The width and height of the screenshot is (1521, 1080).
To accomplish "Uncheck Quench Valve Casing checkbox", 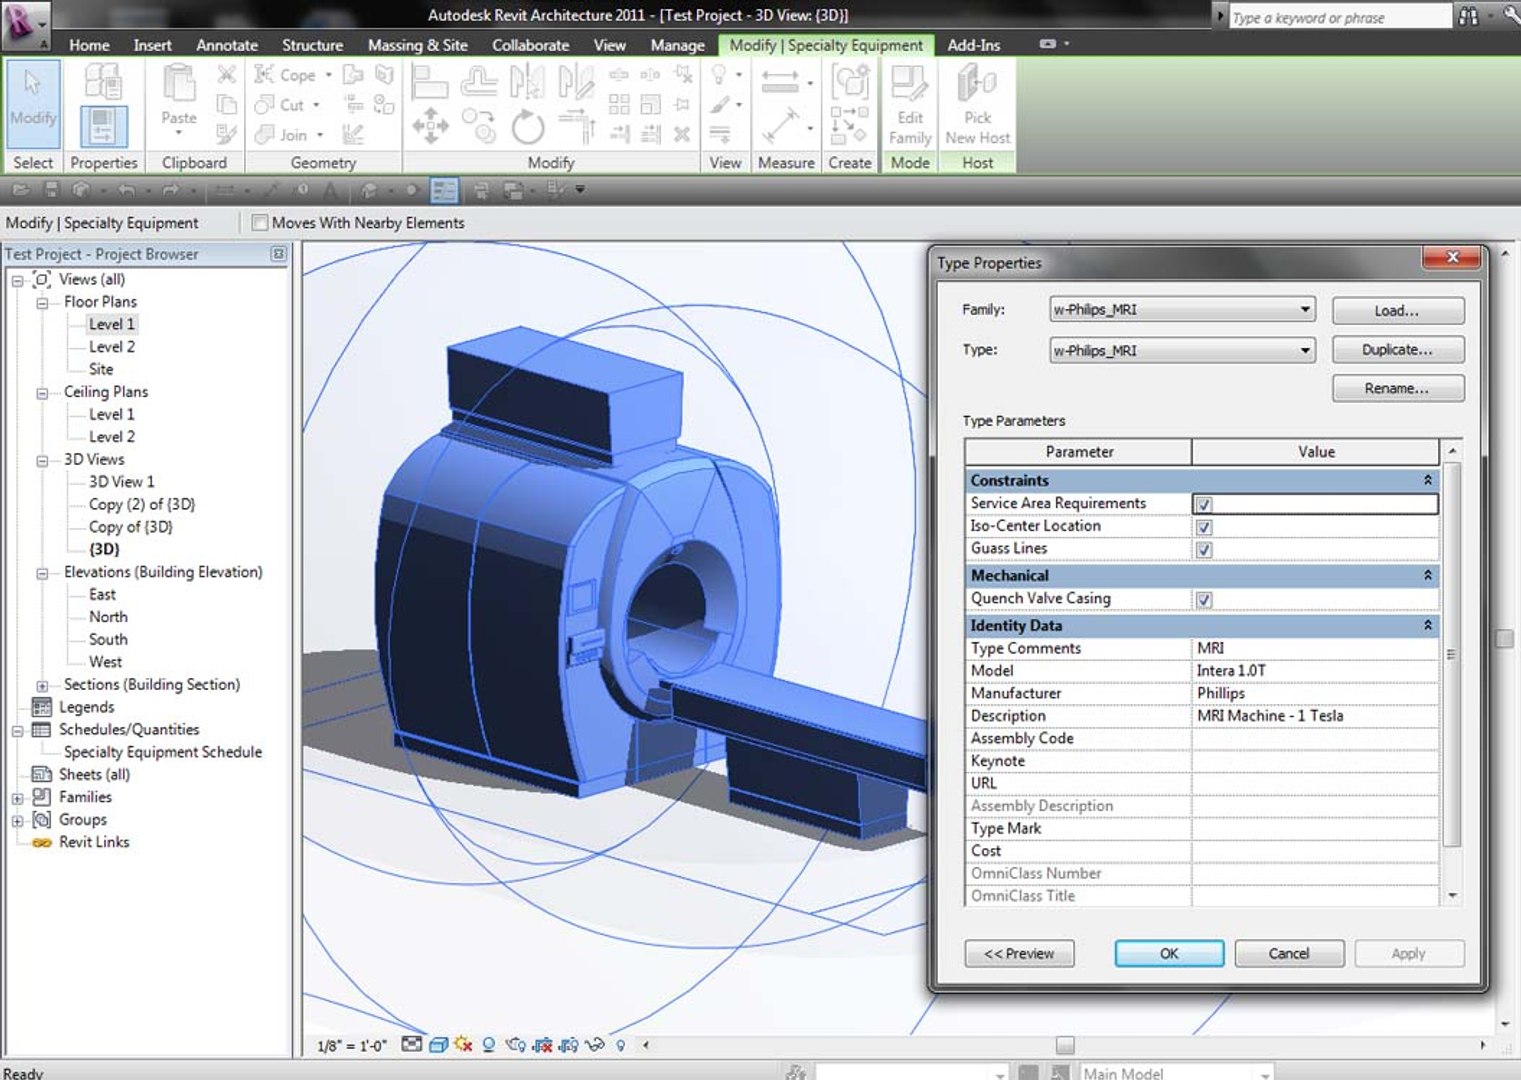I will tap(1204, 600).
